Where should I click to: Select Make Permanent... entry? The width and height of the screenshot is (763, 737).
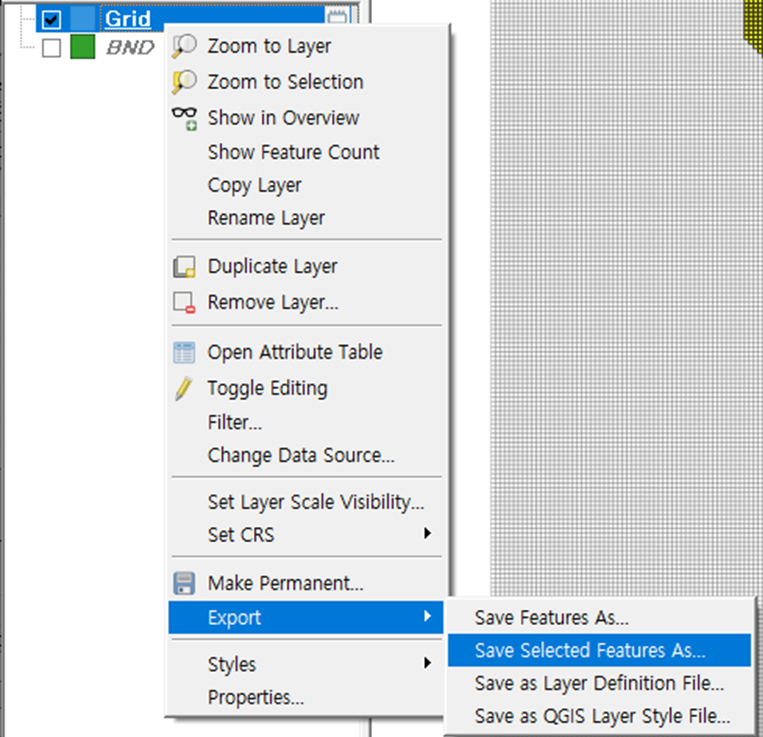[306, 583]
